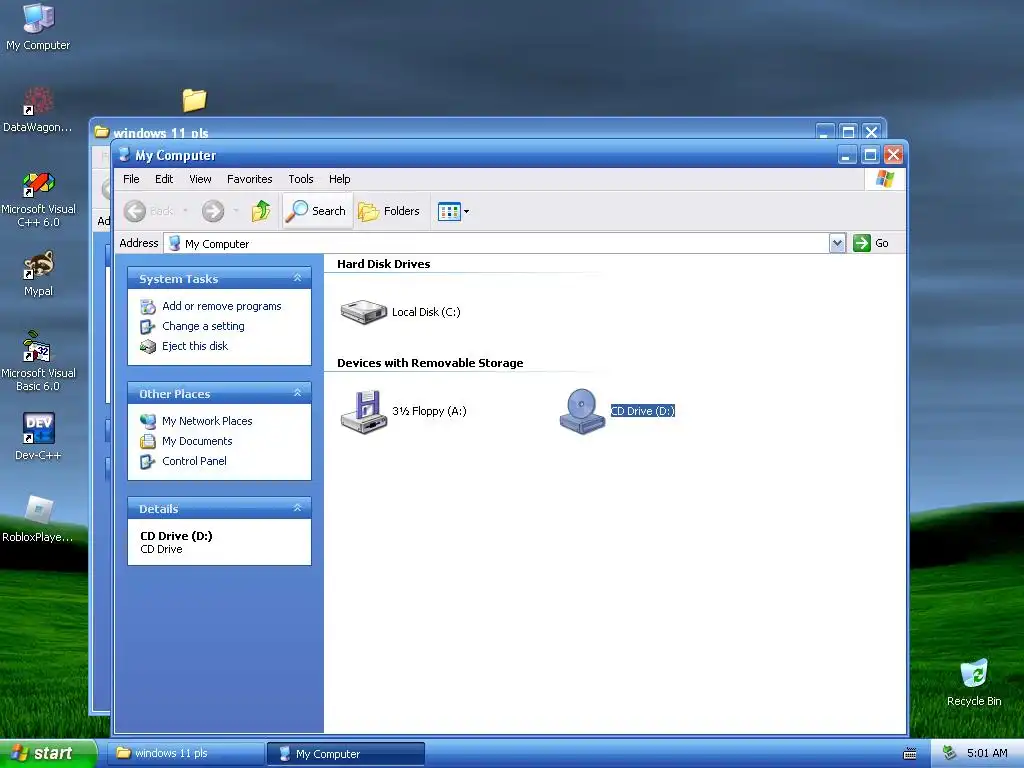This screenshot has height=768, width=1024.
Task: Open the Views dropdown button
Action: coord(453,212)
